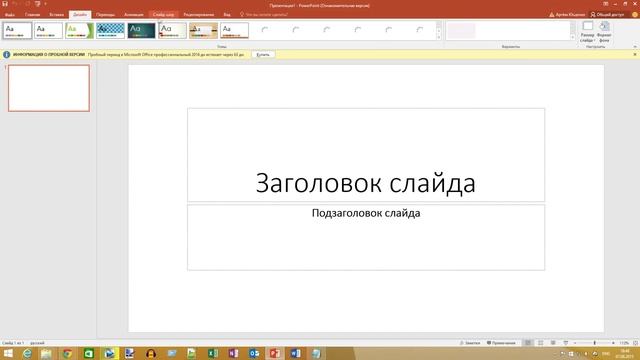Screen dimensions: 640x360
Task: Open the Вид ribbon tab
Action: pyautogui.click(x=227, y=15)
